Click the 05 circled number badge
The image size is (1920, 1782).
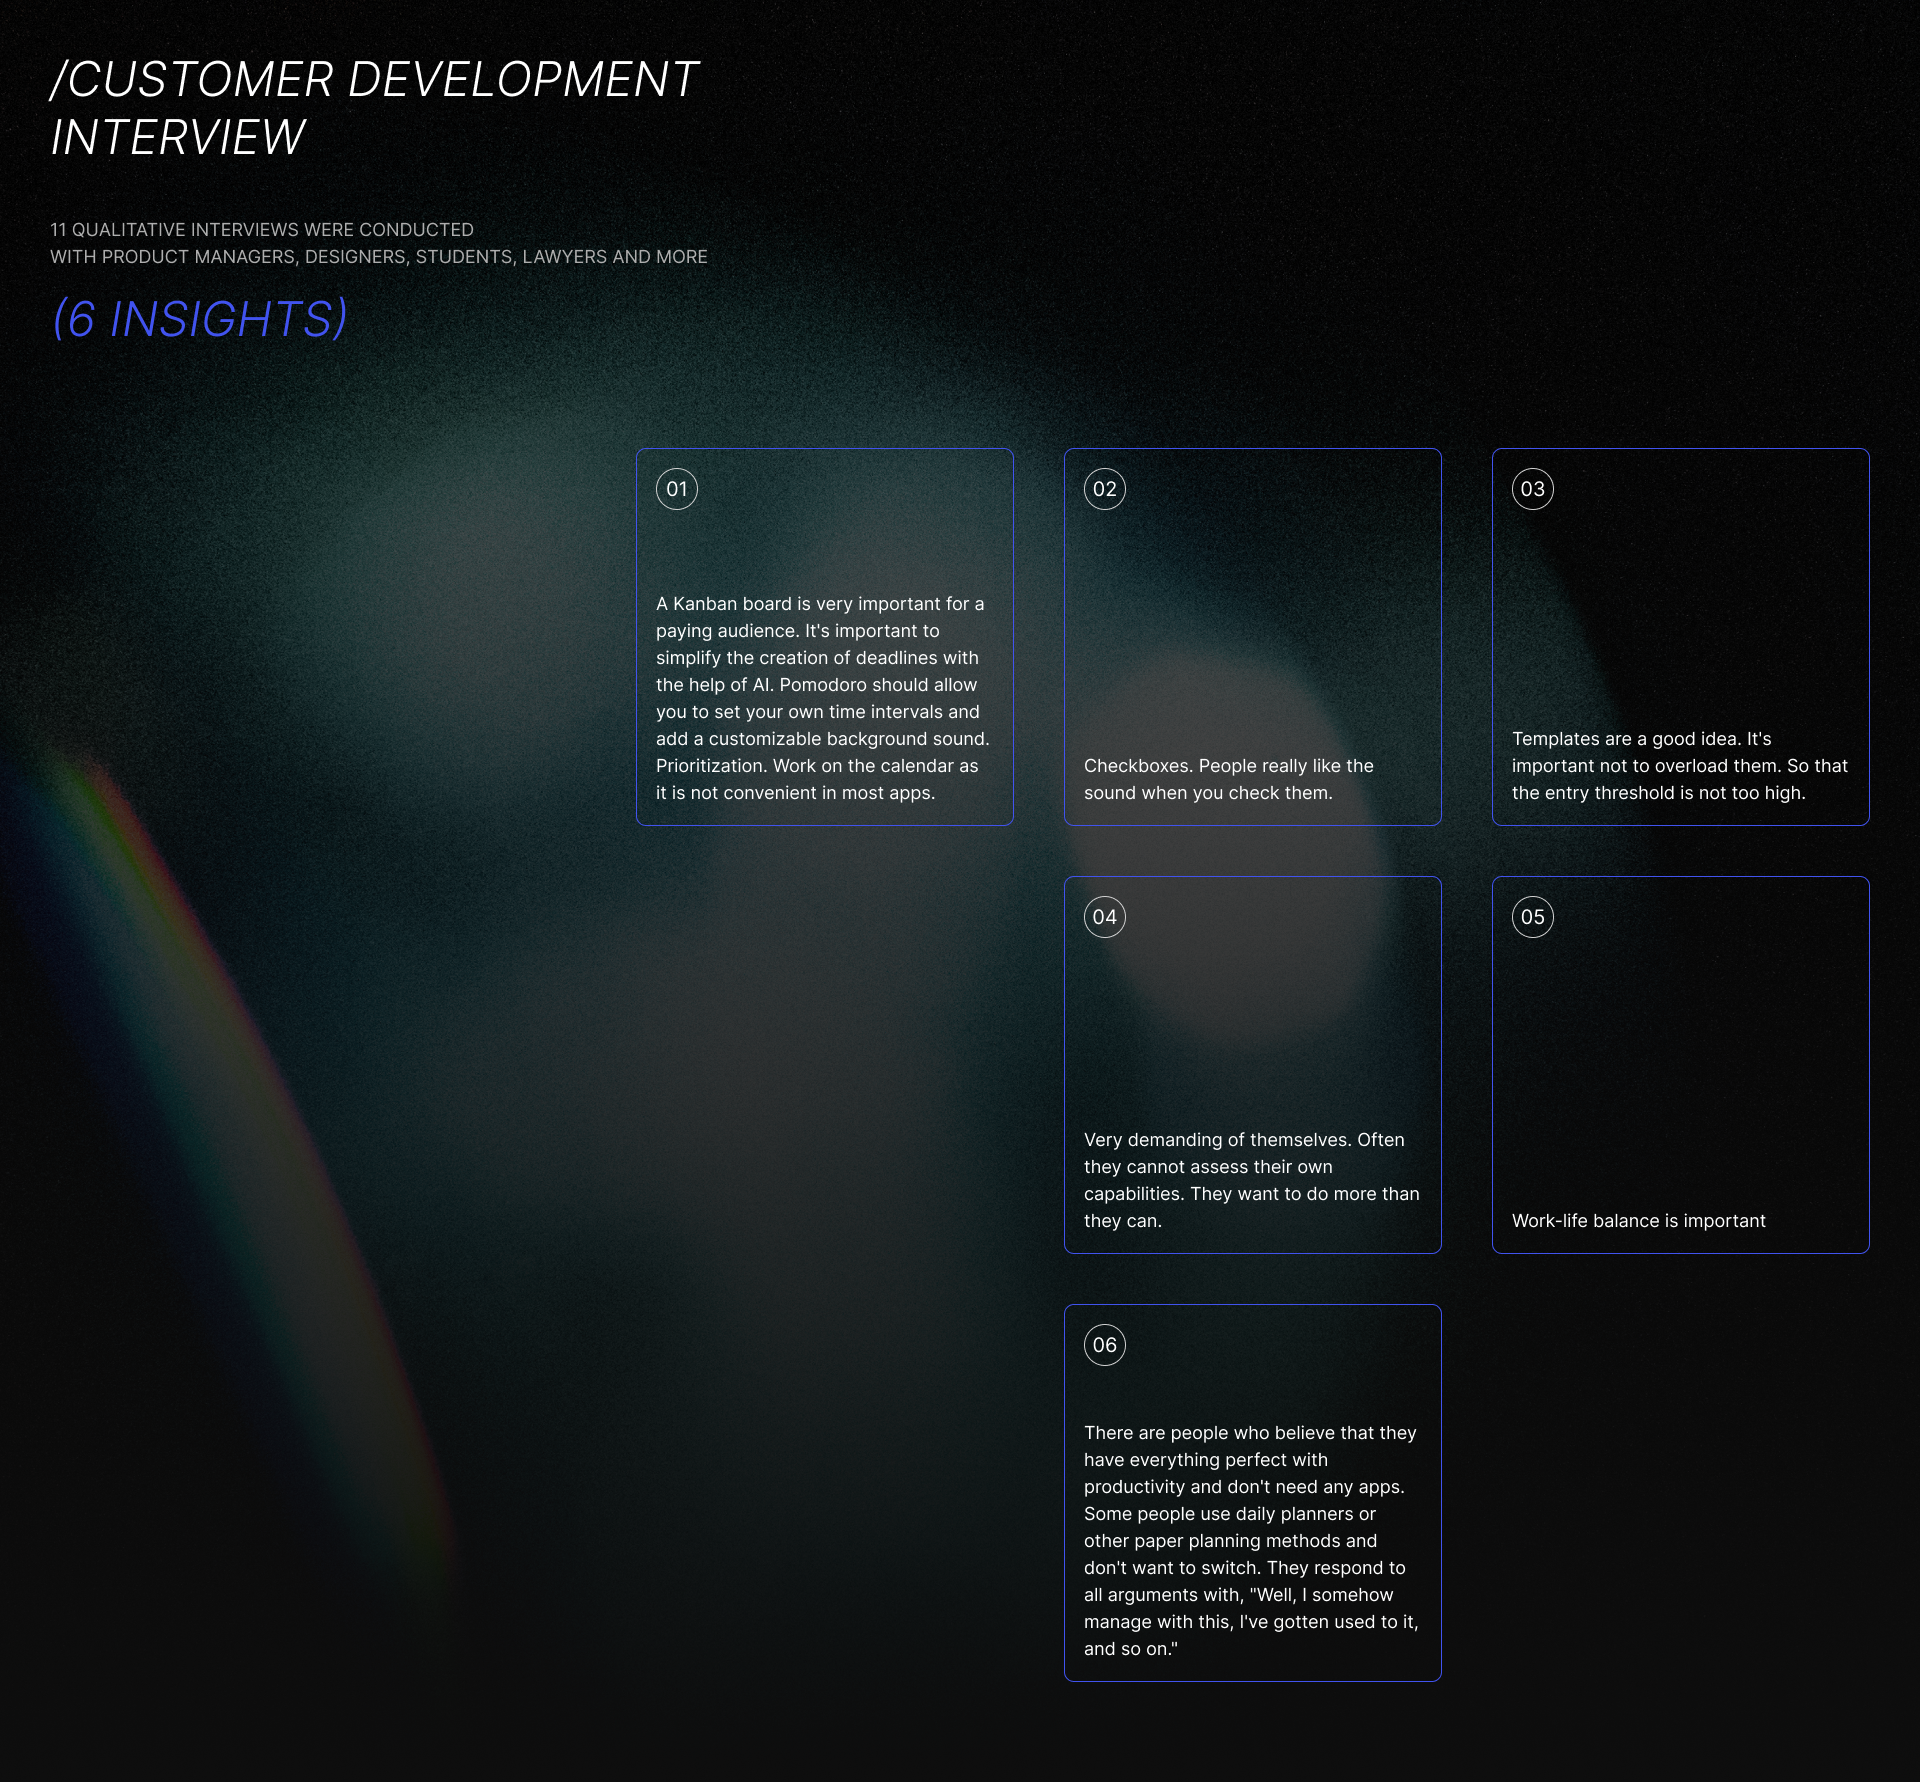(1533, 917)
